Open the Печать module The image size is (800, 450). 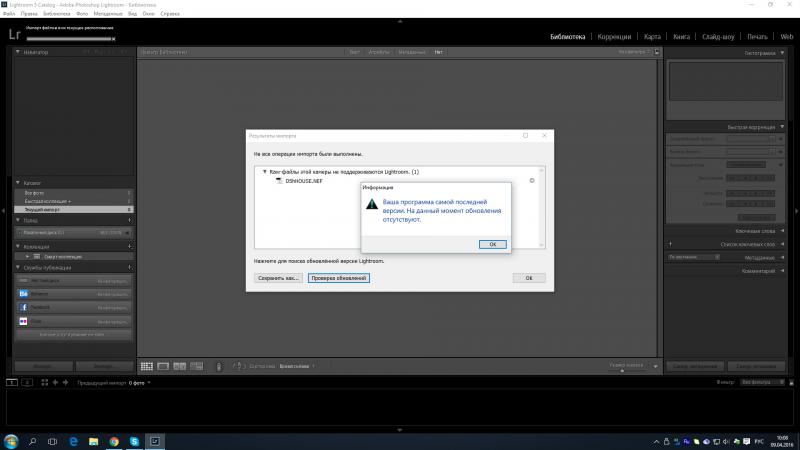[x=757, y=37]
